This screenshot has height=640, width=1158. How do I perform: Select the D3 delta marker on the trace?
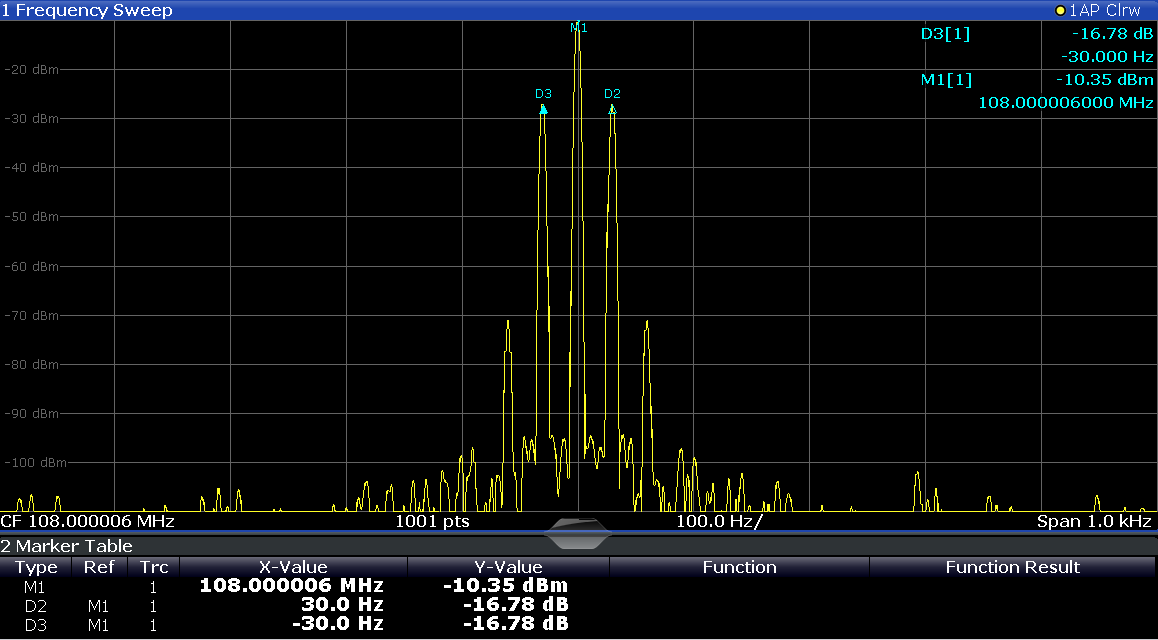pyautogui.click(x=543, y=95)
